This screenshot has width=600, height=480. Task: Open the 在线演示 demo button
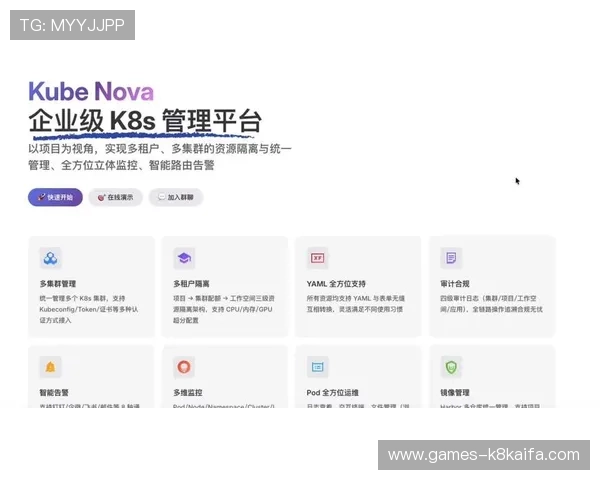point(116,197)
